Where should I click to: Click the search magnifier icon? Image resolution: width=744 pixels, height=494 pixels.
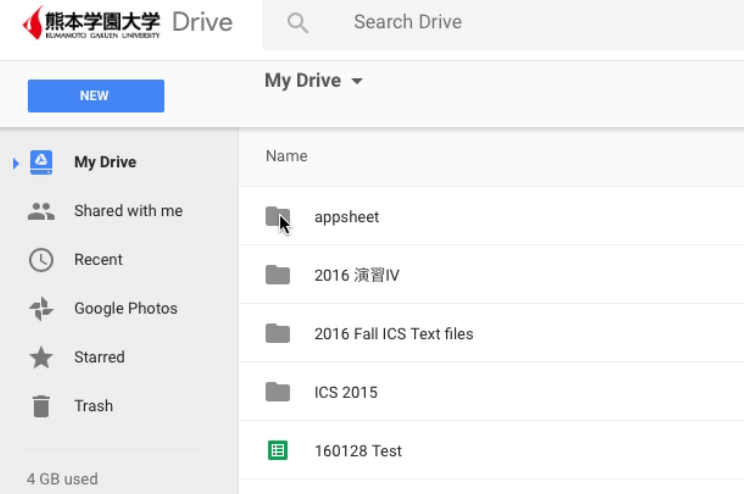point(297,23)
